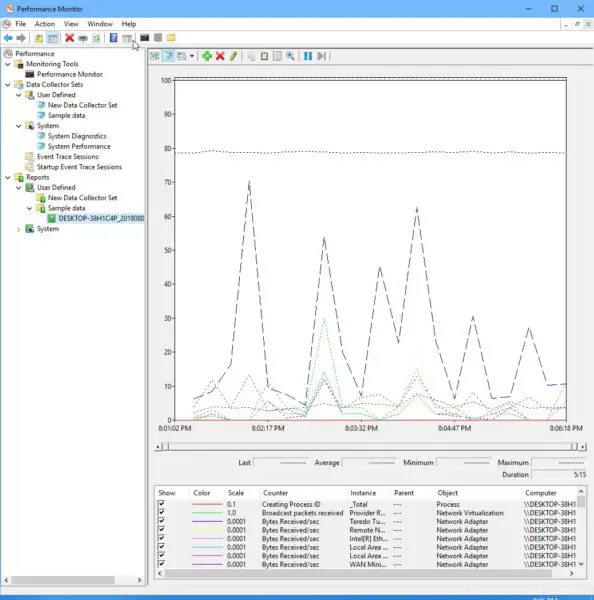This screenshot has height=600, width=594.
Task: Click the Highlight pencil icon
Action: (x=233, y=56)
